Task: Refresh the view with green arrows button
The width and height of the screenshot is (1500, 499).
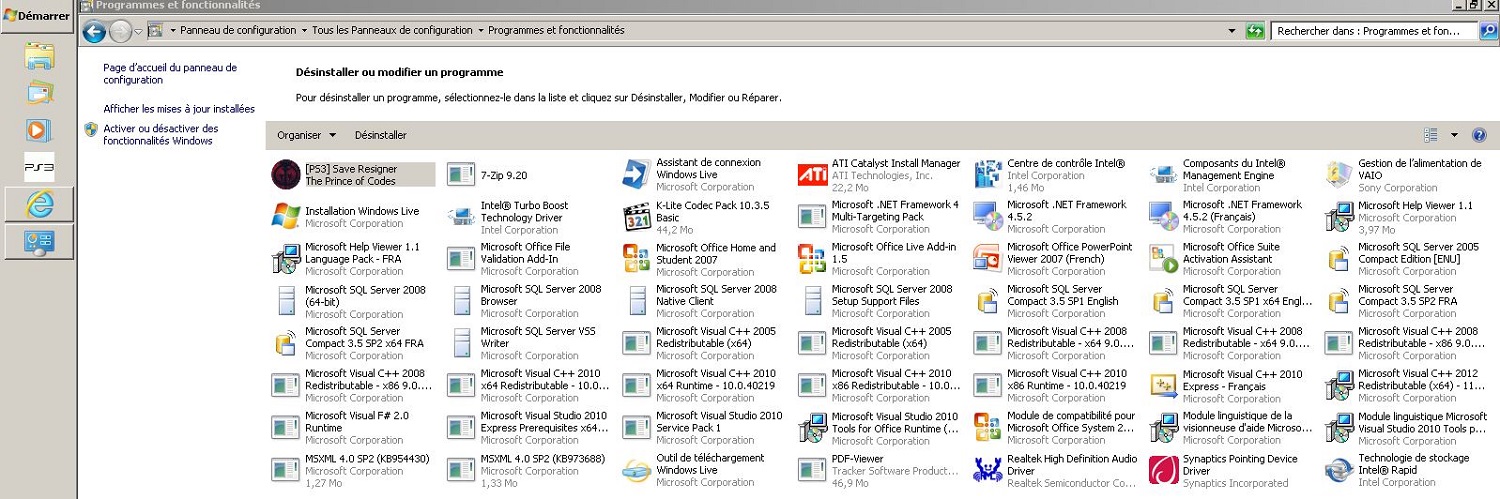Action: 1255,31
